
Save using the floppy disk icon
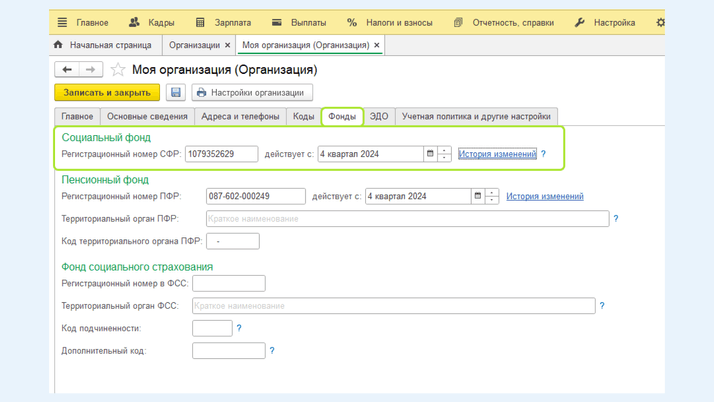pos(176,92)
